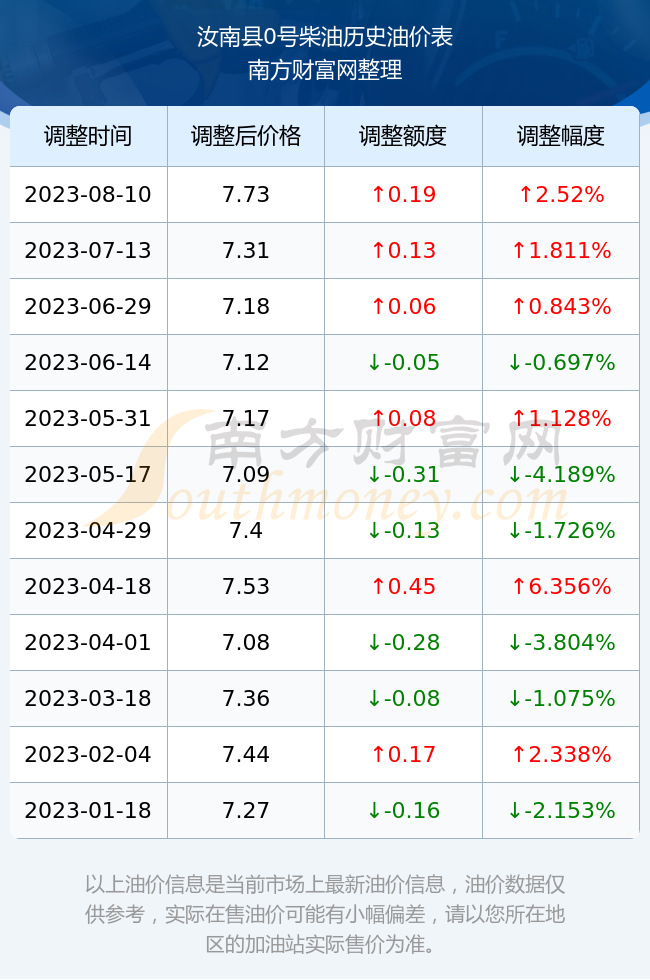Click the date 2023-08-10 cell
This screenshot has width=650, height=980.
coord(88,194)
